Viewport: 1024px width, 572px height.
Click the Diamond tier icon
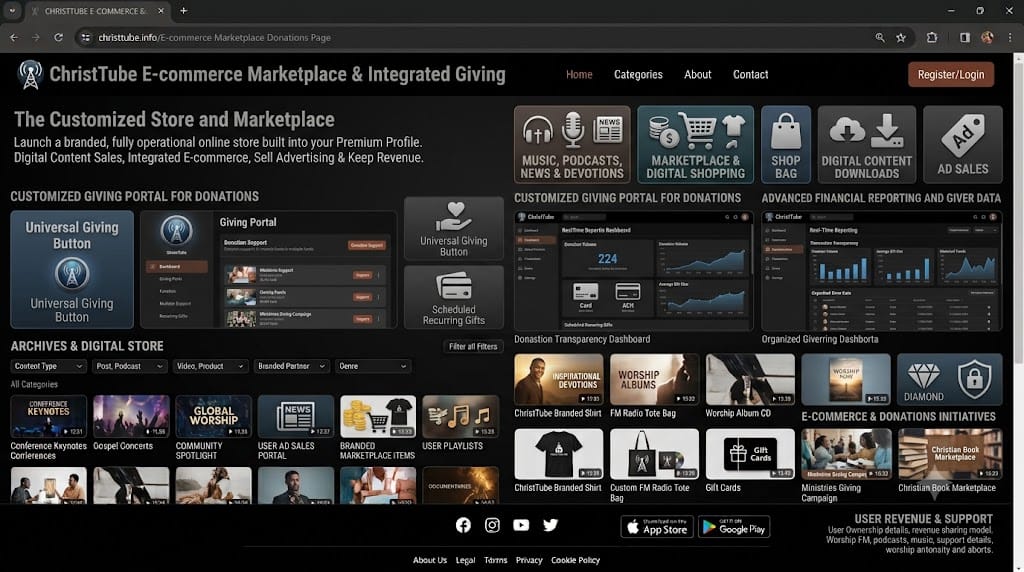point(923,377)
